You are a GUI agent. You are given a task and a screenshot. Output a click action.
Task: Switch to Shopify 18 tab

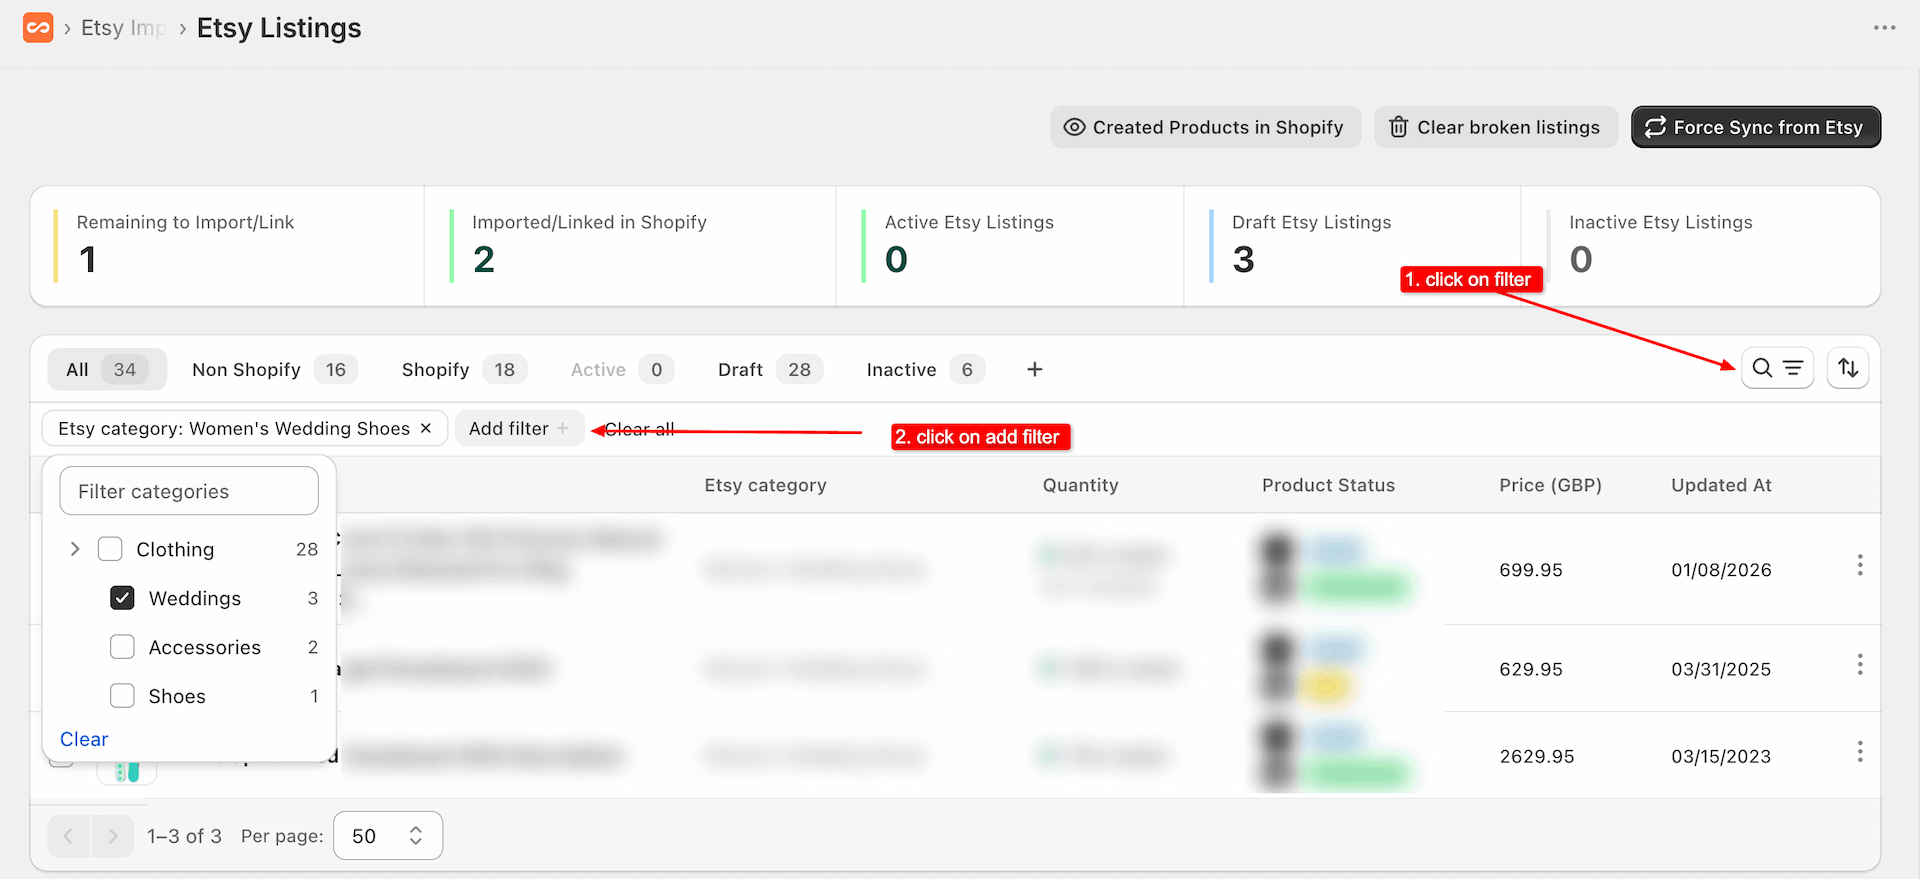(464, 370)
